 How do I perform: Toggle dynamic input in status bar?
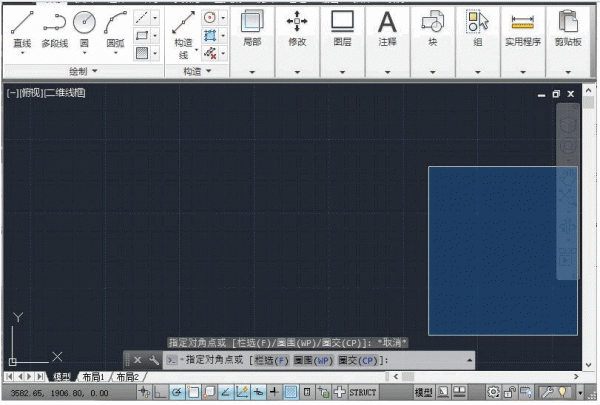click(x=259, y=392)
